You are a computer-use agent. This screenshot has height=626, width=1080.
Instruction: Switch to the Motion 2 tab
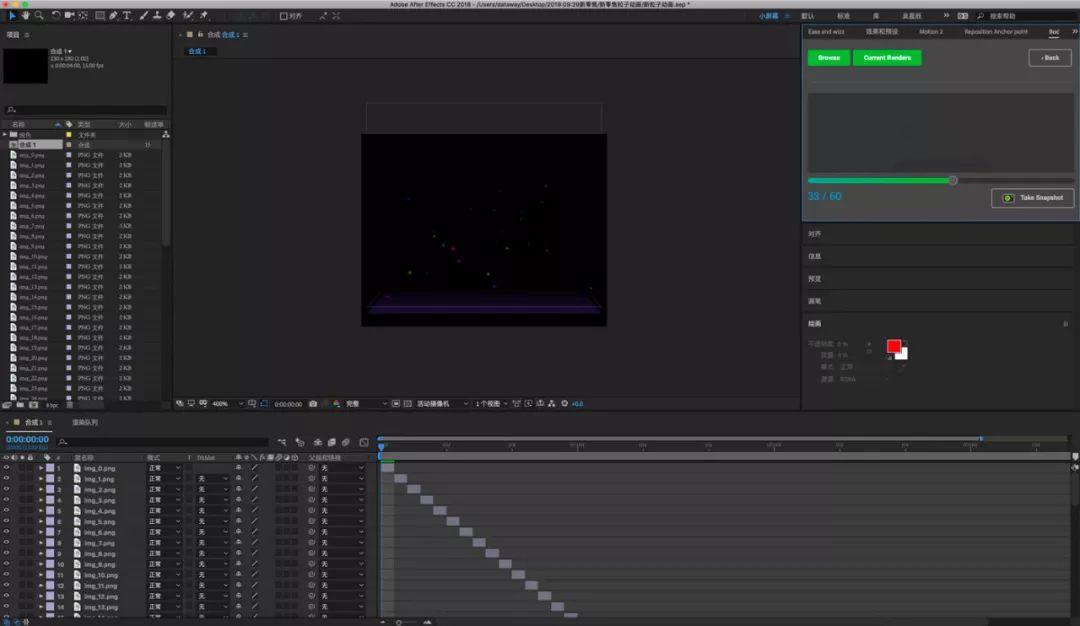[930, 32]
